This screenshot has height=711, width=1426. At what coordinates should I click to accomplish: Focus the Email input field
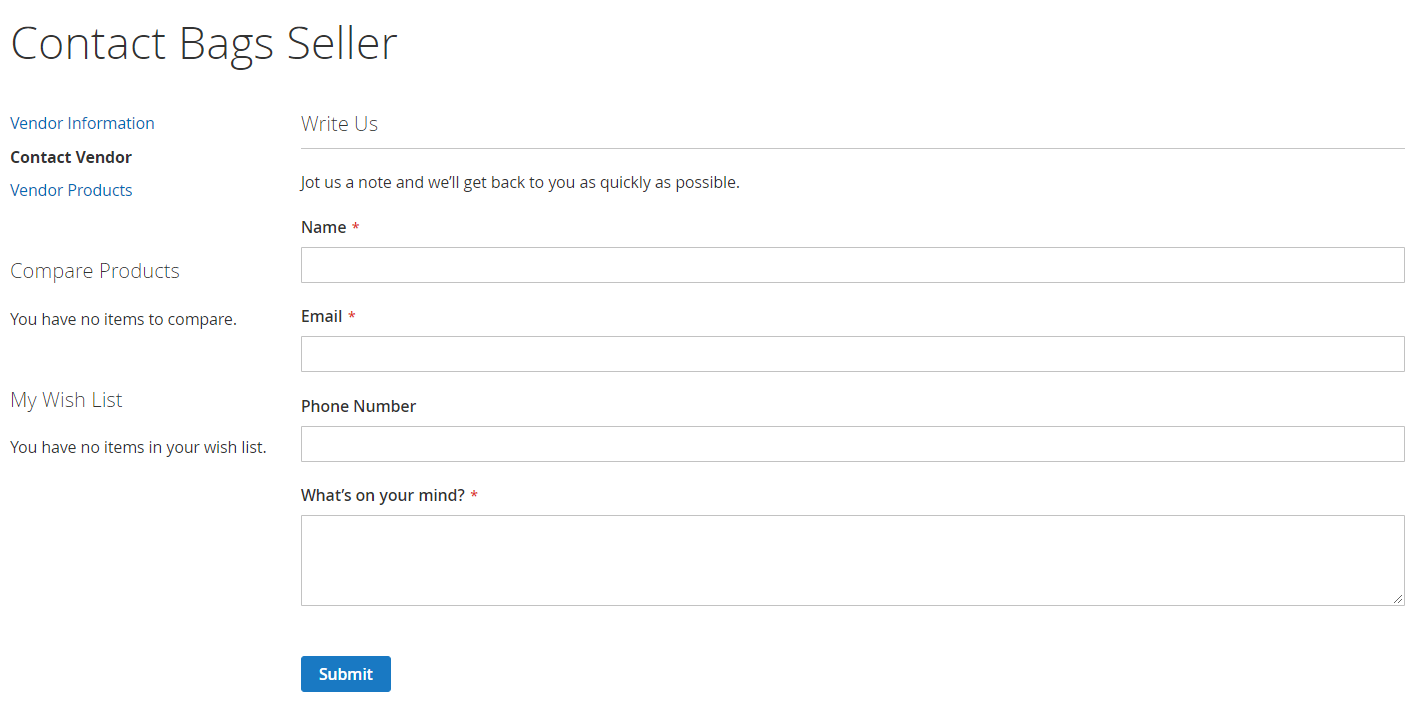tap(852, 354)
